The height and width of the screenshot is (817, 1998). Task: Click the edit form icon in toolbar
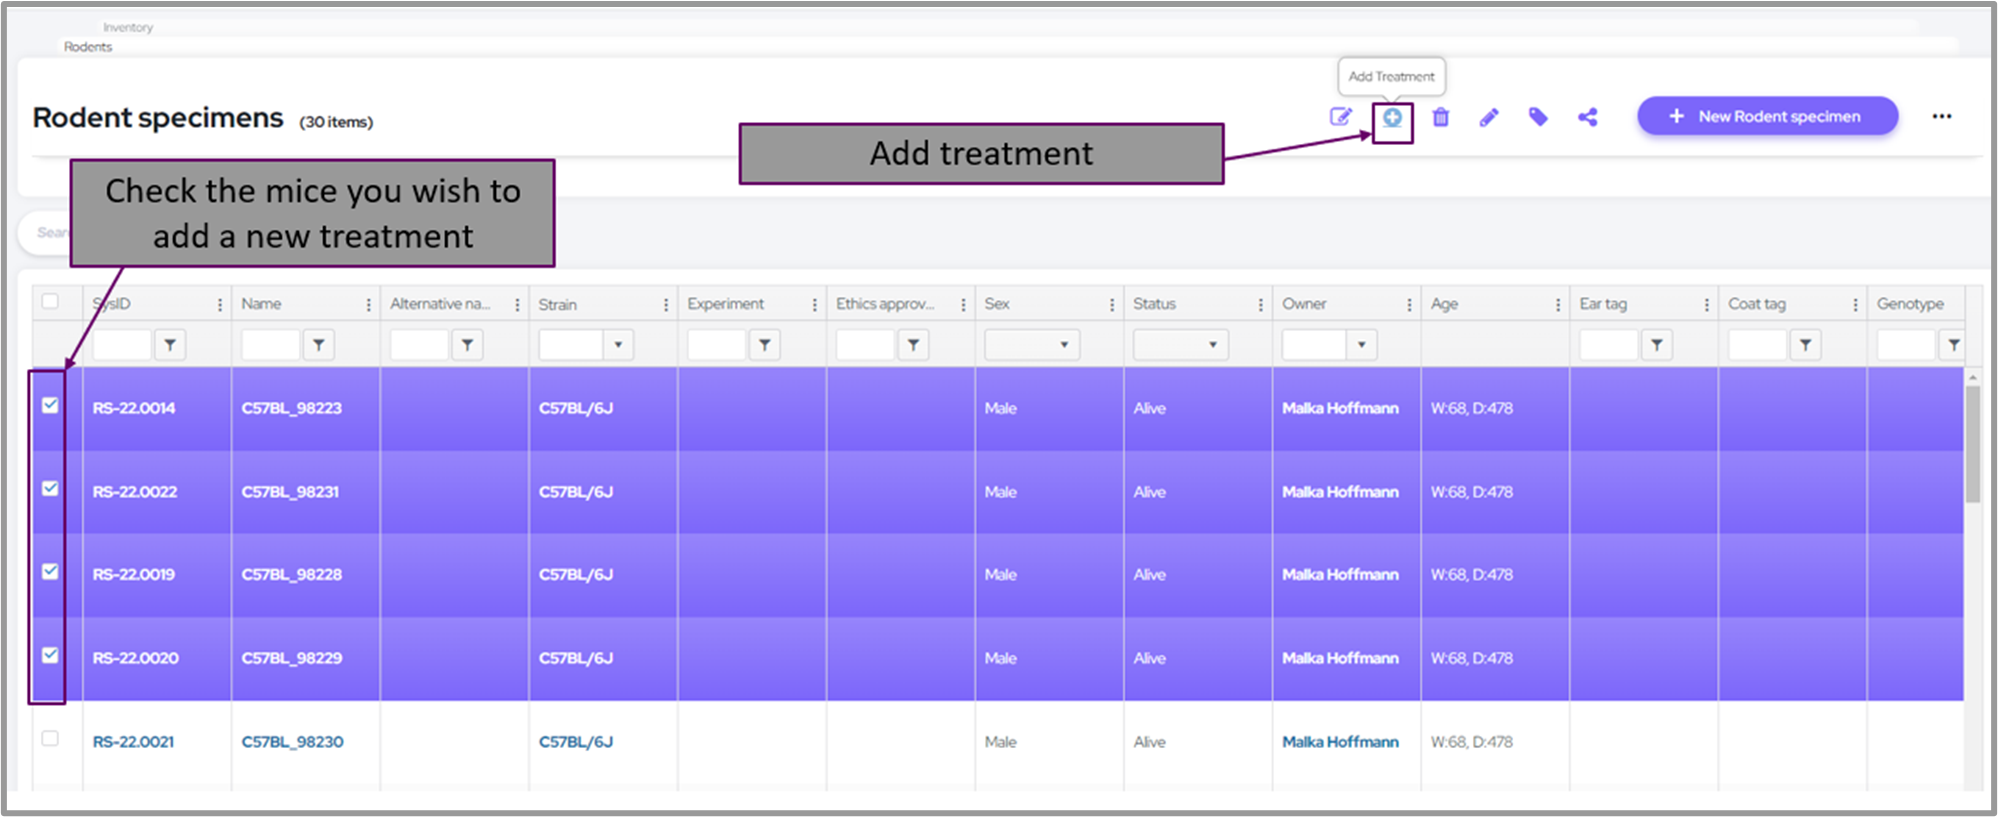point(1340,118)
